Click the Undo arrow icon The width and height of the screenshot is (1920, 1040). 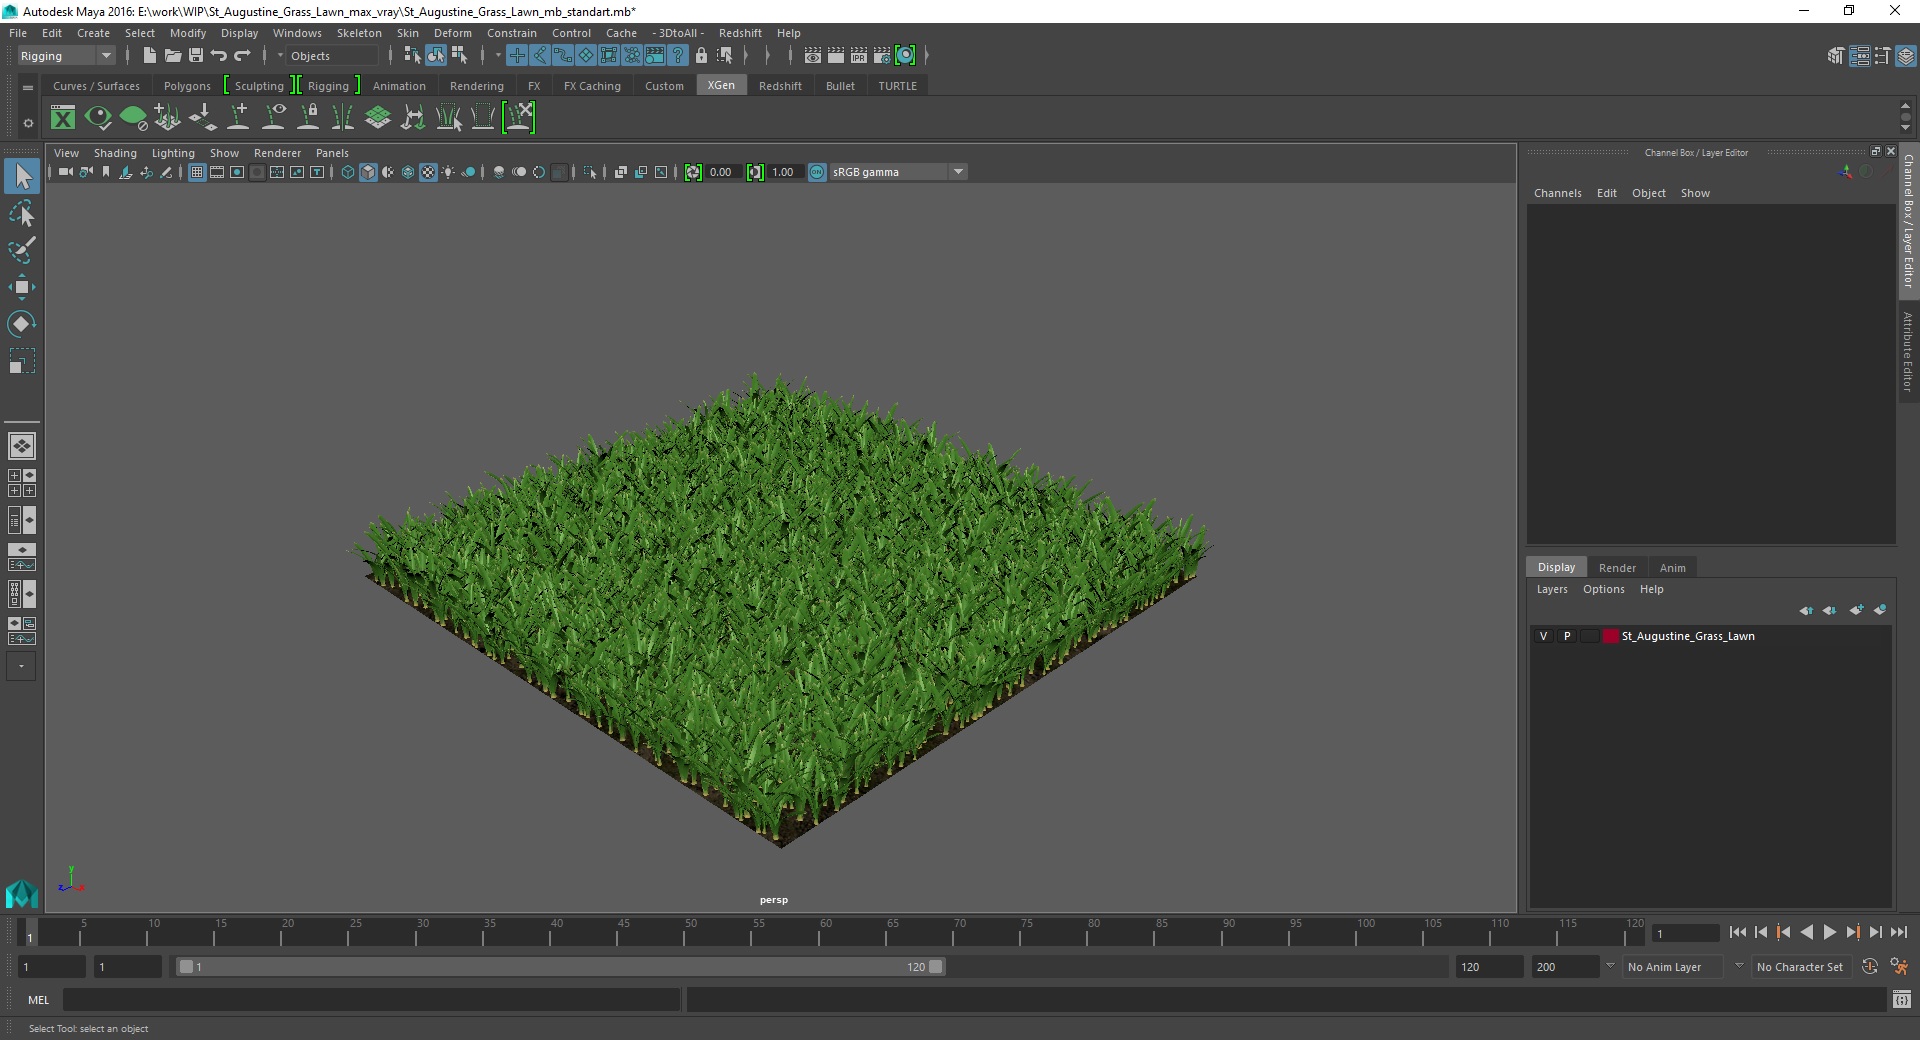coord(219,56)
